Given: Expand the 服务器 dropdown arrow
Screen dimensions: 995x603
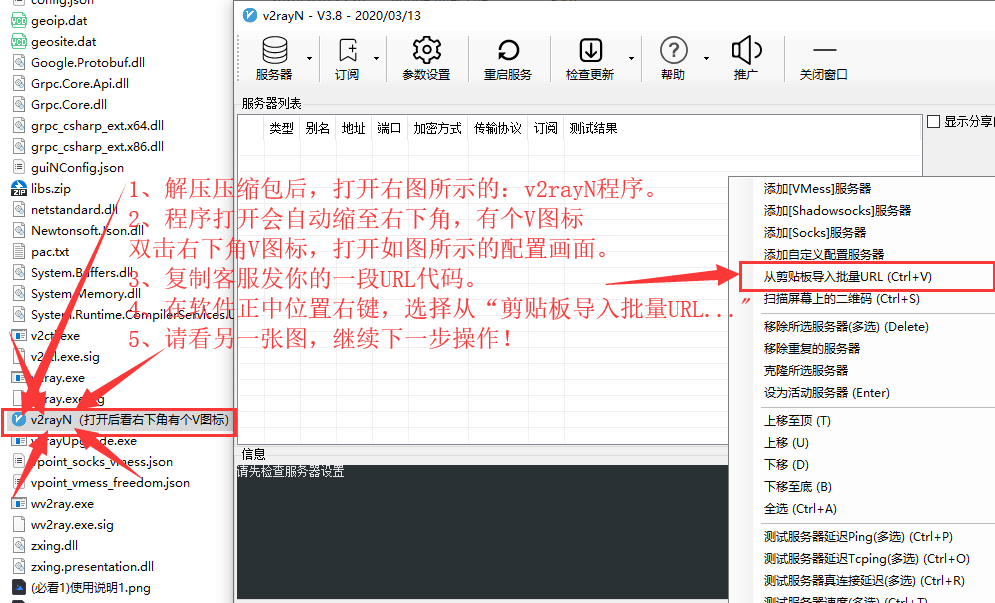Looking at the screenshot, I should coord(310,58).
